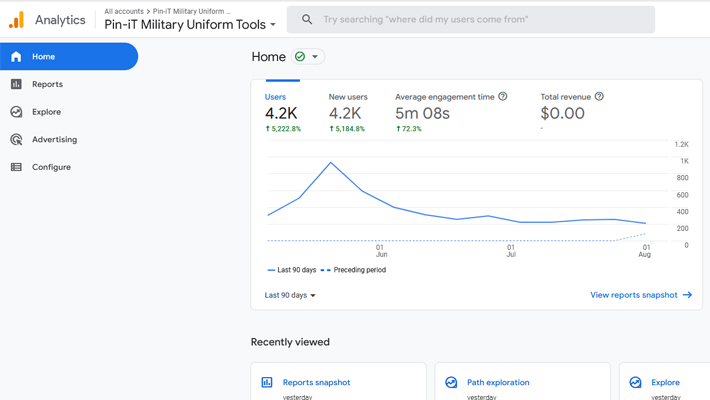Click the search magnifier icon
This screenshot has height=400, width=710.
click(307, 19)
